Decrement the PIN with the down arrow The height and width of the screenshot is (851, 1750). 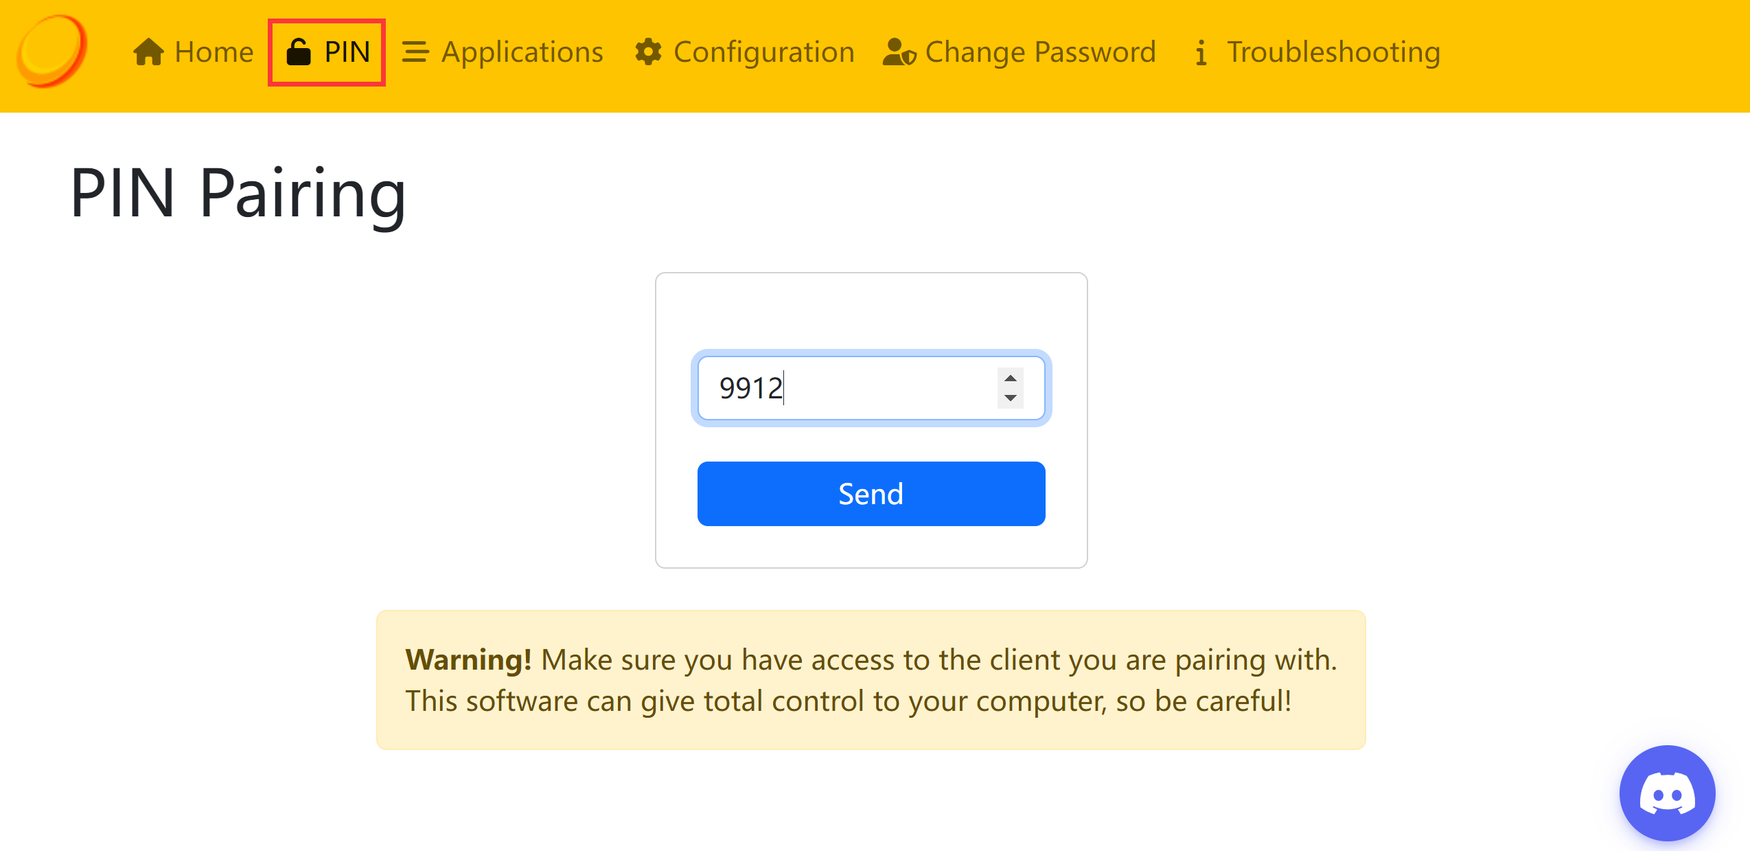pos(1011,398)
